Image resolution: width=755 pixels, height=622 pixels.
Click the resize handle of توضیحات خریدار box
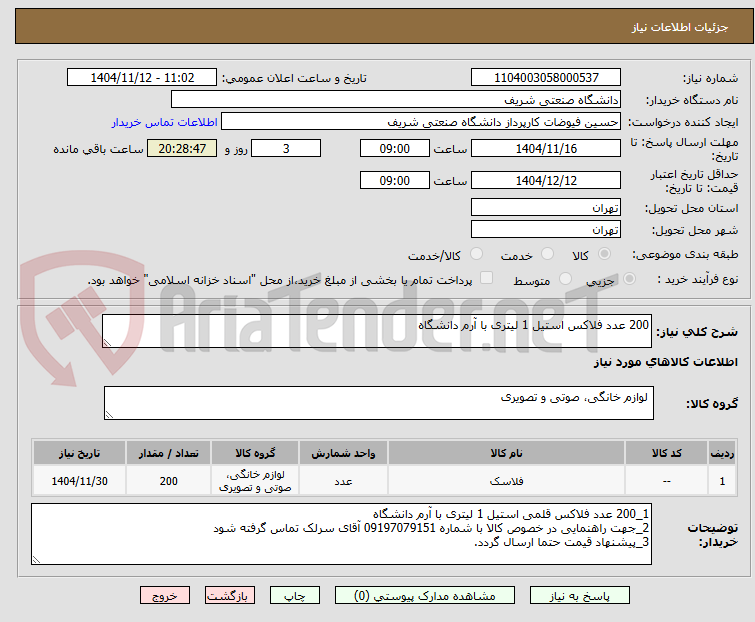click(x=36, y=560)
